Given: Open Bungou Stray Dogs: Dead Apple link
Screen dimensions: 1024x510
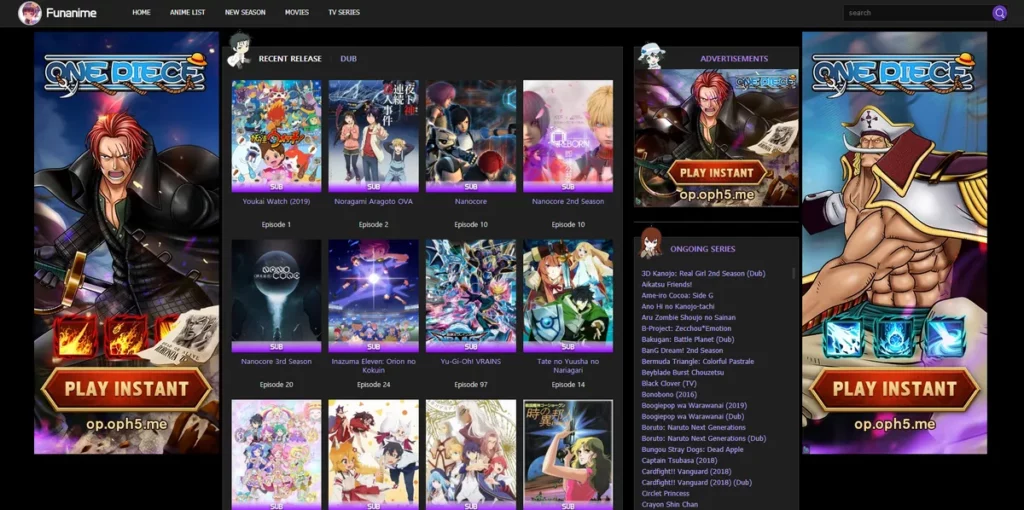Looking at the screenshot, I should [x=692, y=449].
